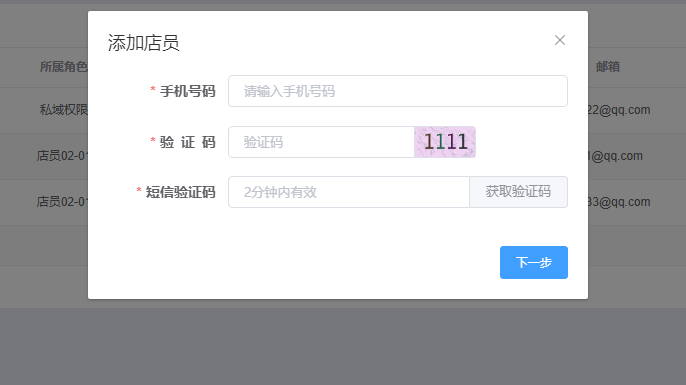Proceed with the 下一步 button

click(534, 262)
